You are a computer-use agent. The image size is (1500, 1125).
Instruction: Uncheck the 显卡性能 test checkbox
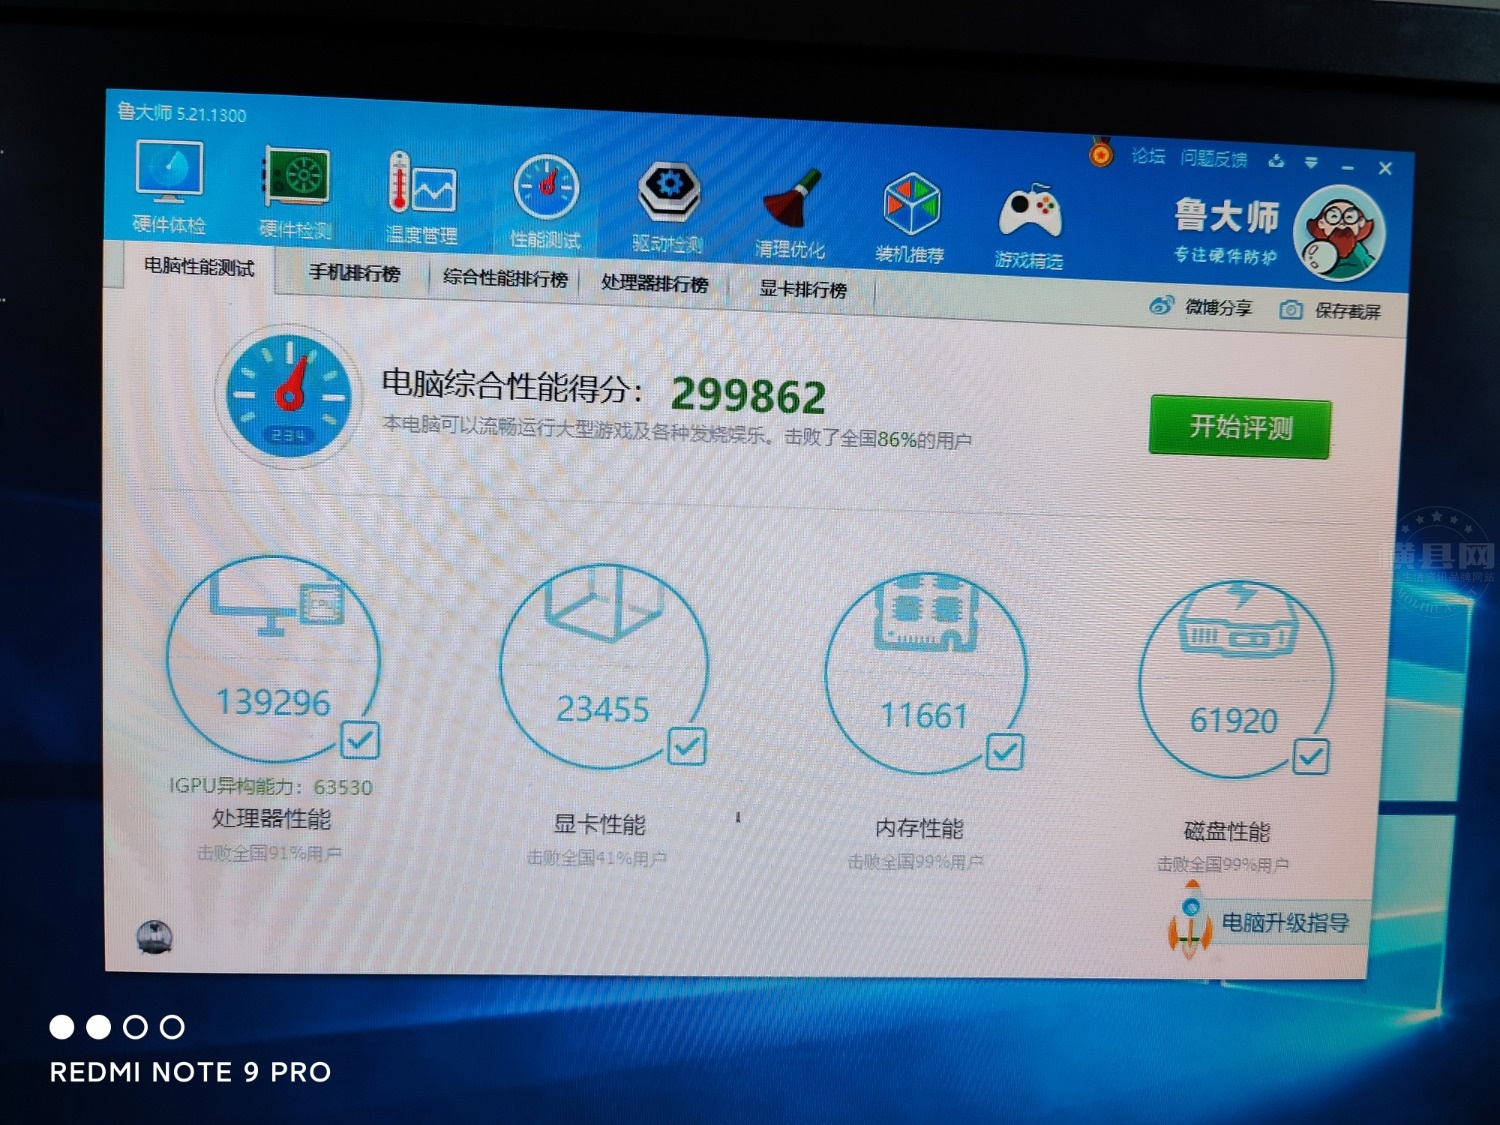[x=687, y=746]
